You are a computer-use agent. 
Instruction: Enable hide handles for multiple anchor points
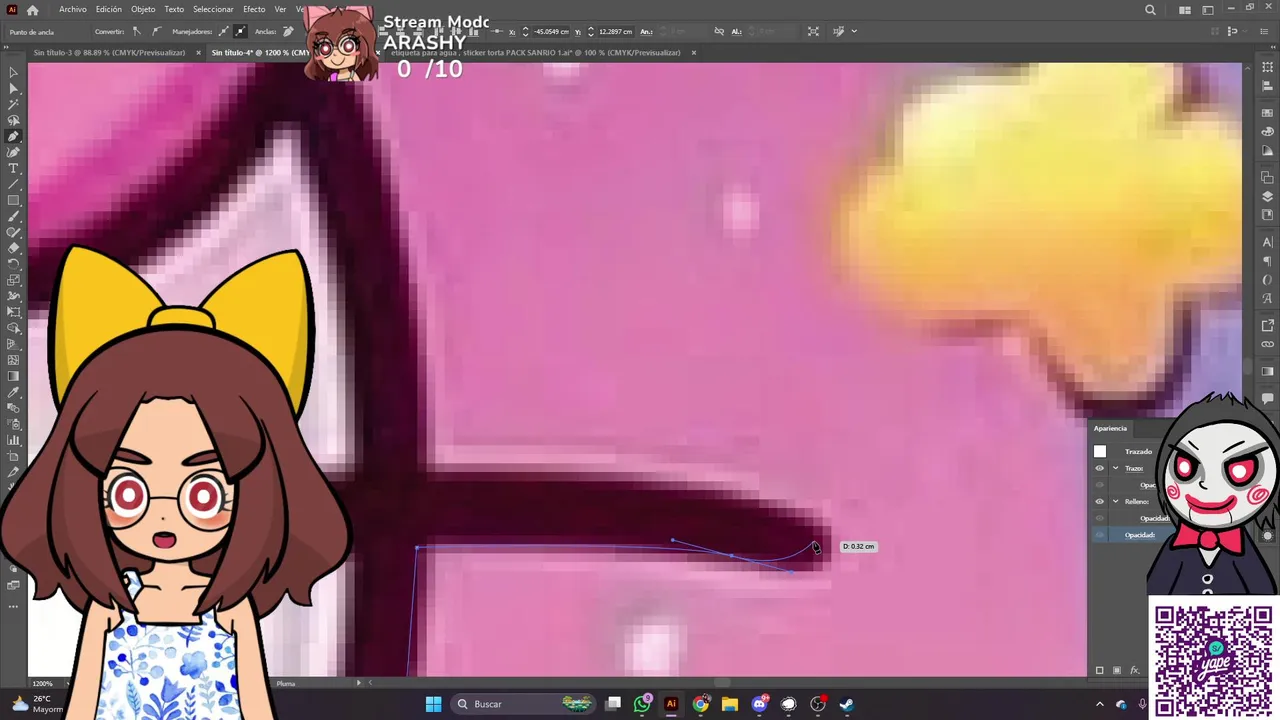(240, 31)
